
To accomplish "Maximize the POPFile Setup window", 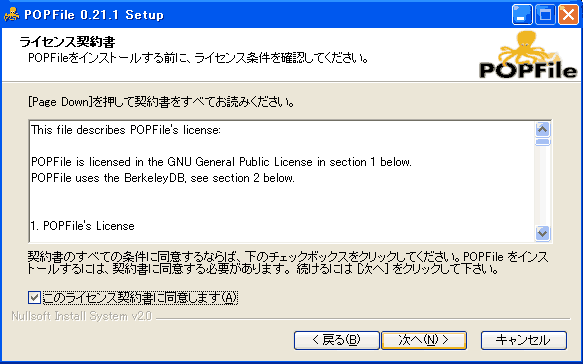I will (545, 15).
